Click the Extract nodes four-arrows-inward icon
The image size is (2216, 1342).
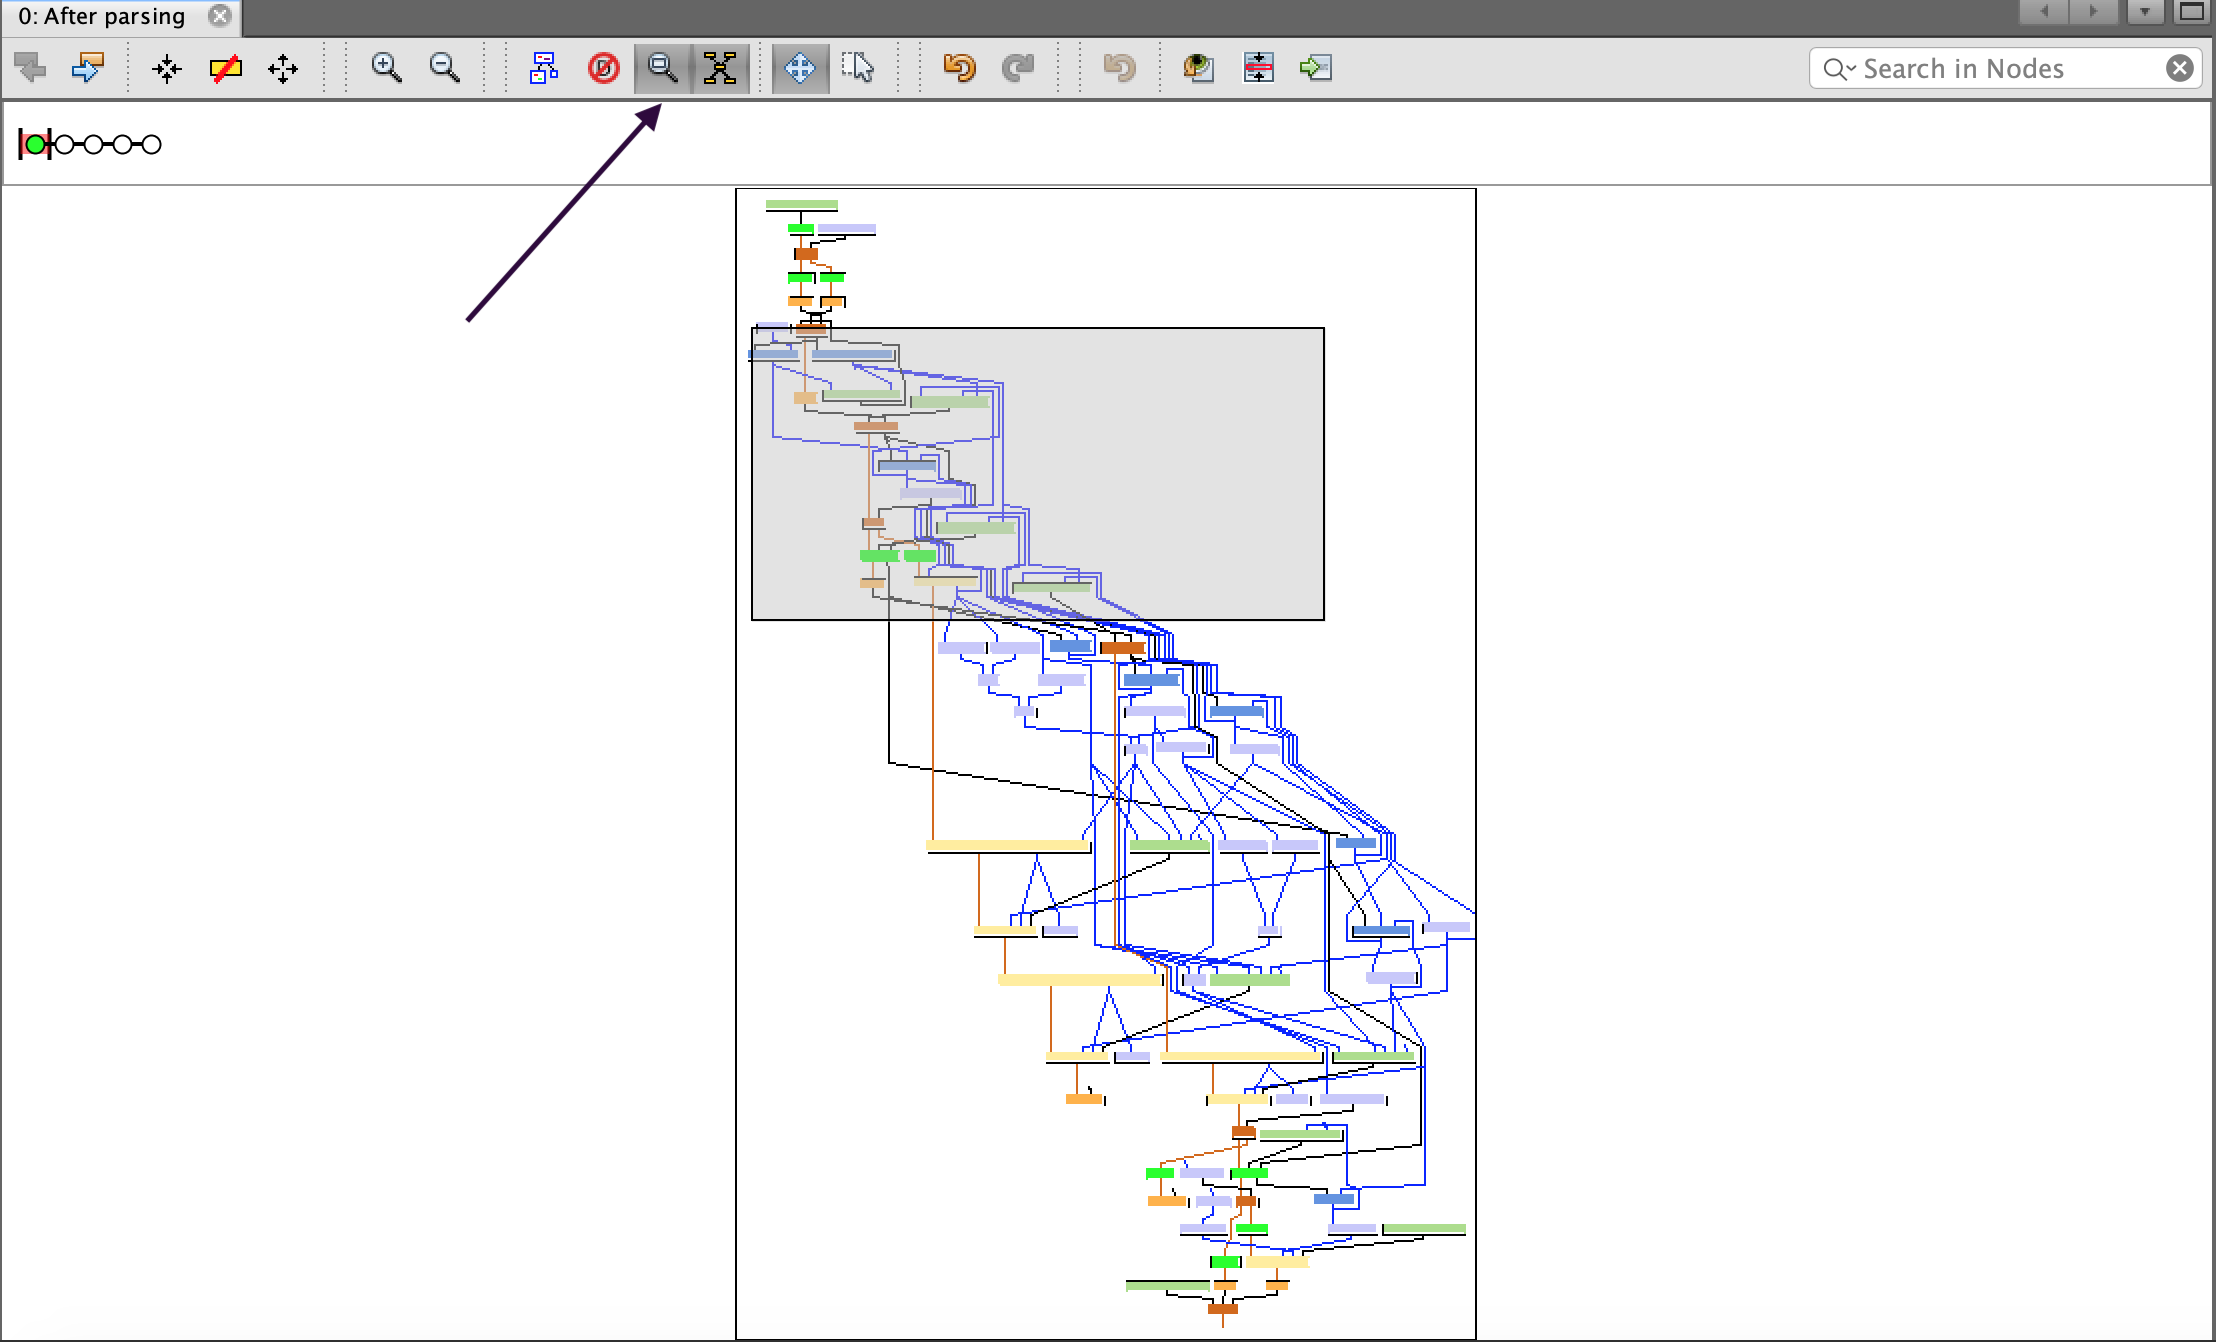coord(167,68)
